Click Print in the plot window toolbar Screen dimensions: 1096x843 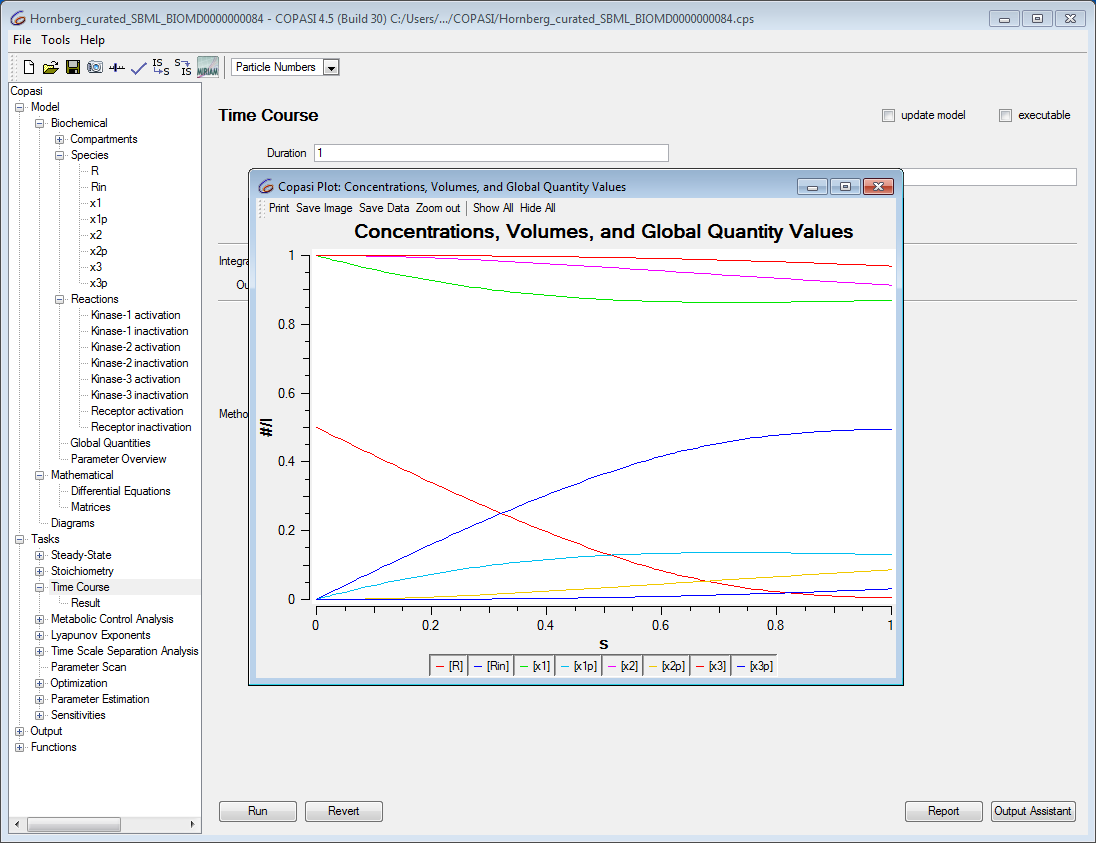279,208
